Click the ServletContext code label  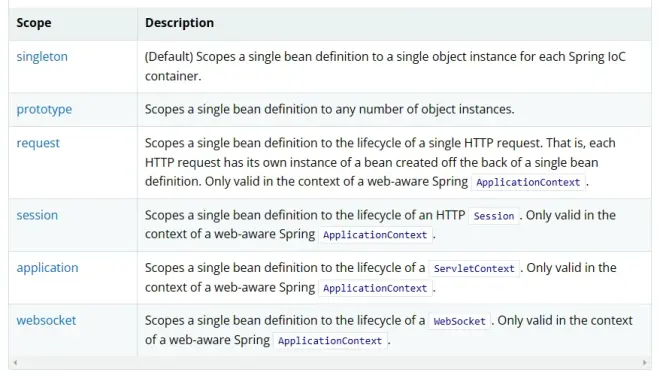click(x=474, y=269)
